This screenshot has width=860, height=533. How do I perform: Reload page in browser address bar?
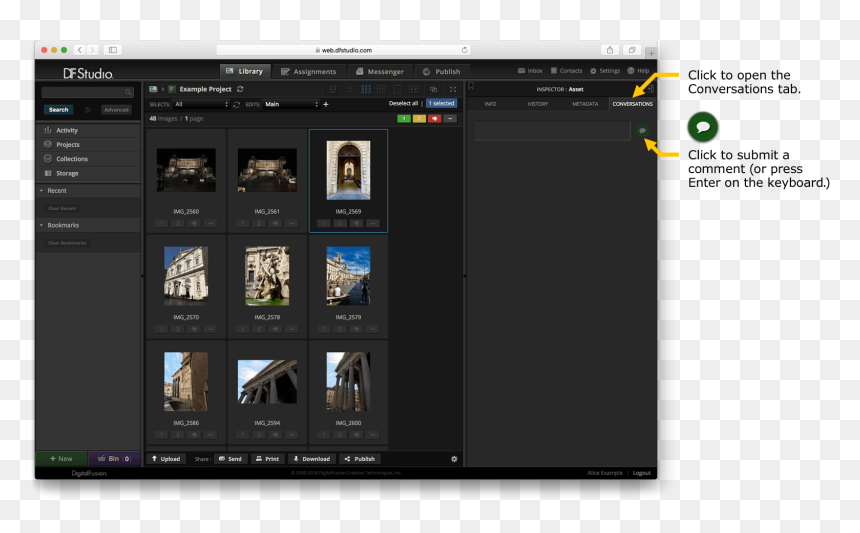(465, 50)
